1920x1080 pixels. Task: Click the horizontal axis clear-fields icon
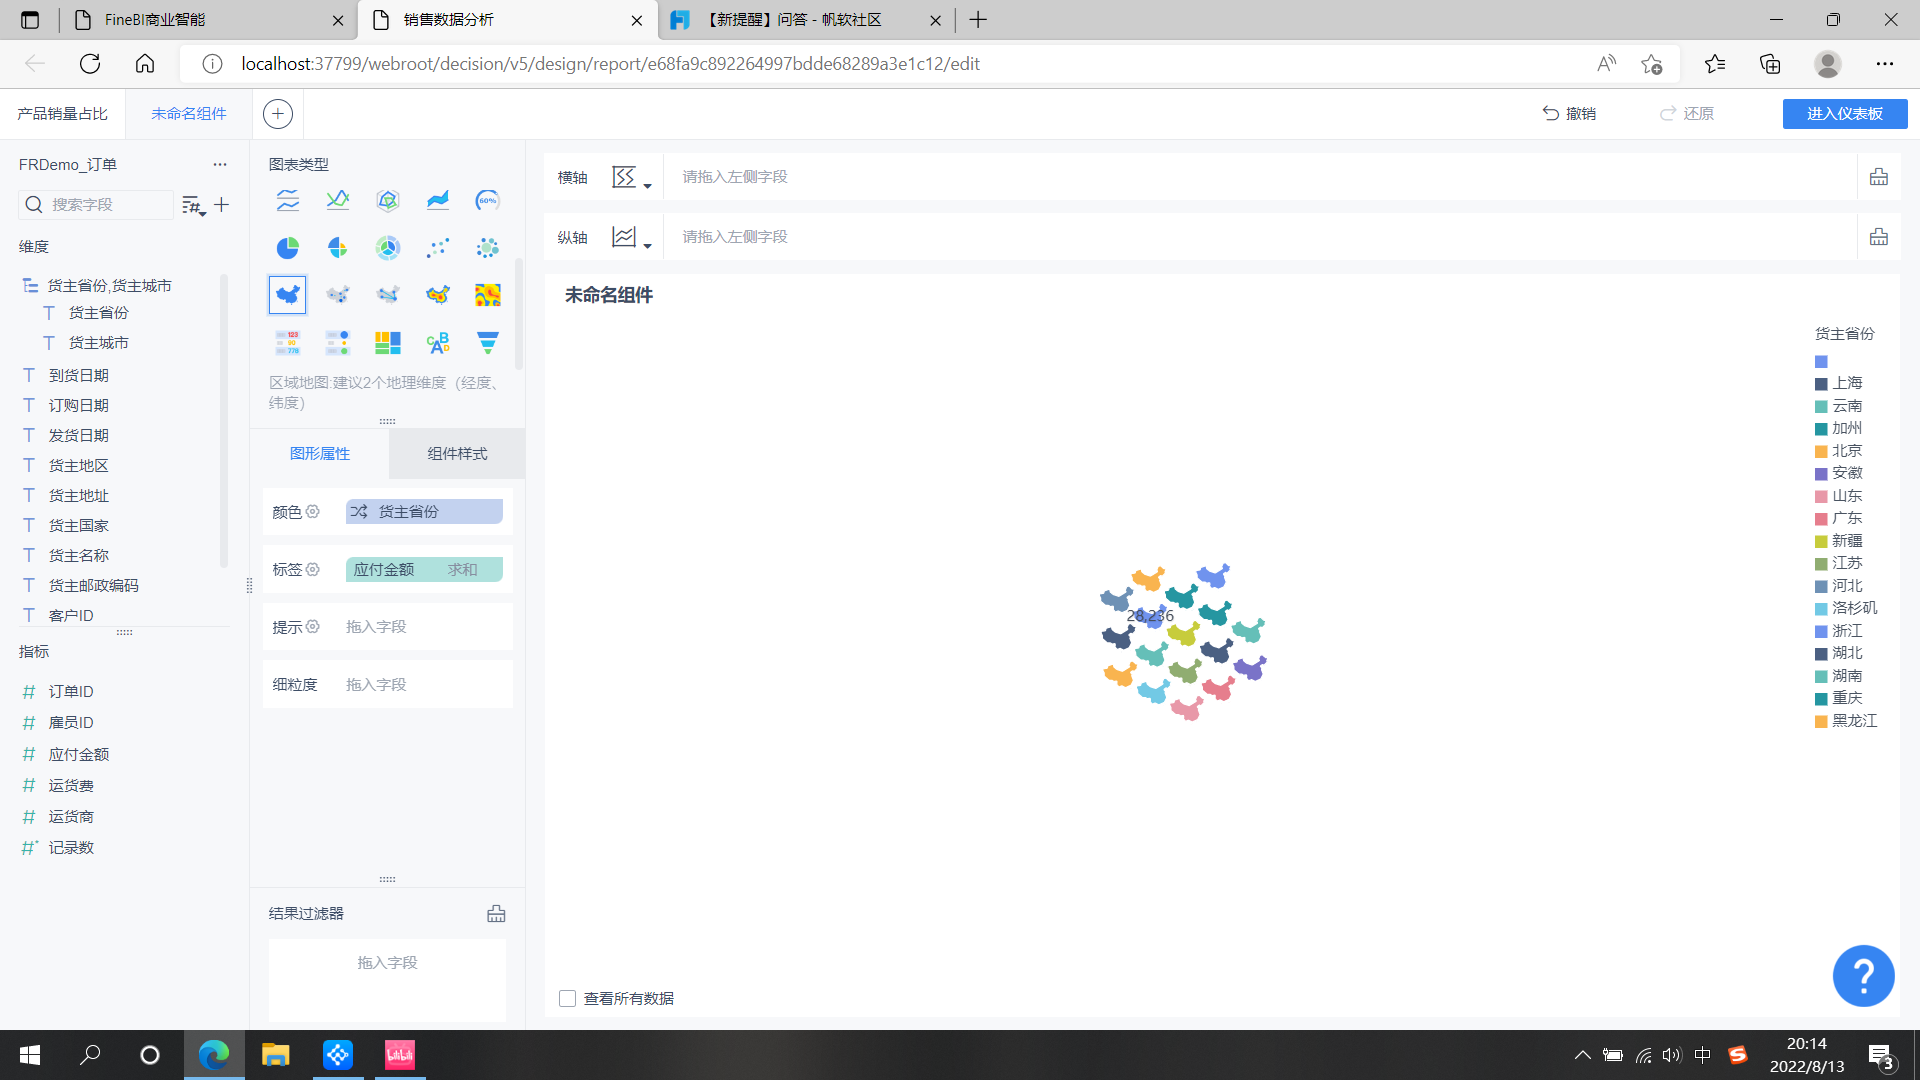click(1879, 177)
